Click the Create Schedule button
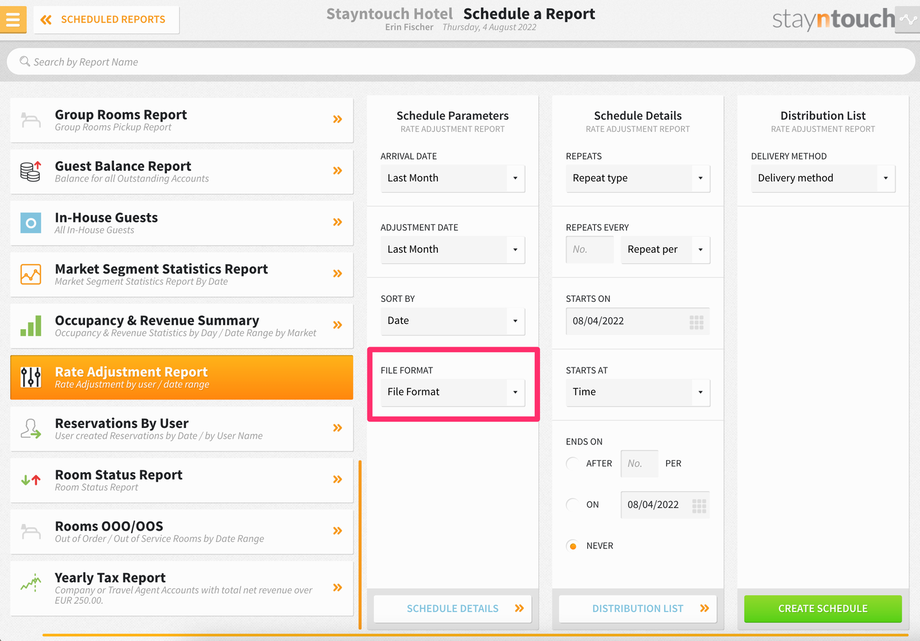Viewport: 920px width, 641px height. [x=823, y=609]
